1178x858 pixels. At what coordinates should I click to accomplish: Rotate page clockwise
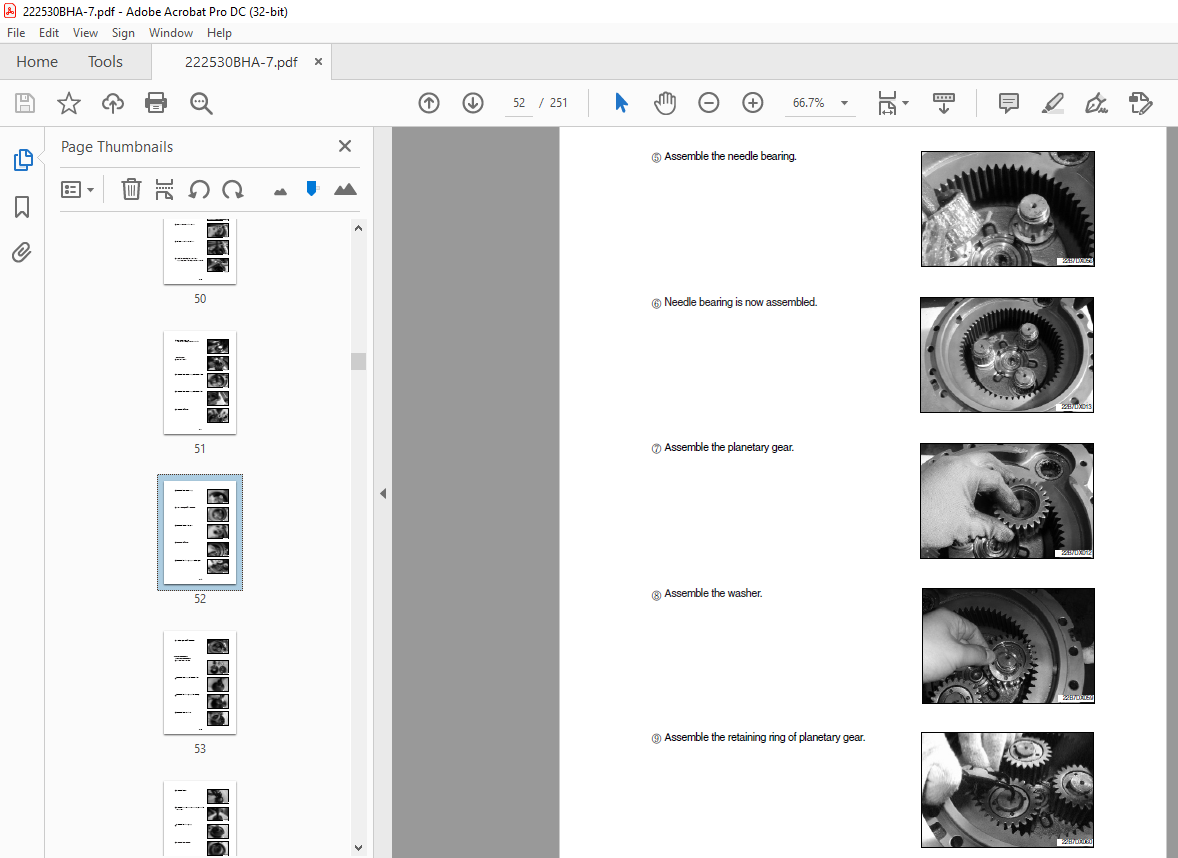click(x=233, y=189)
